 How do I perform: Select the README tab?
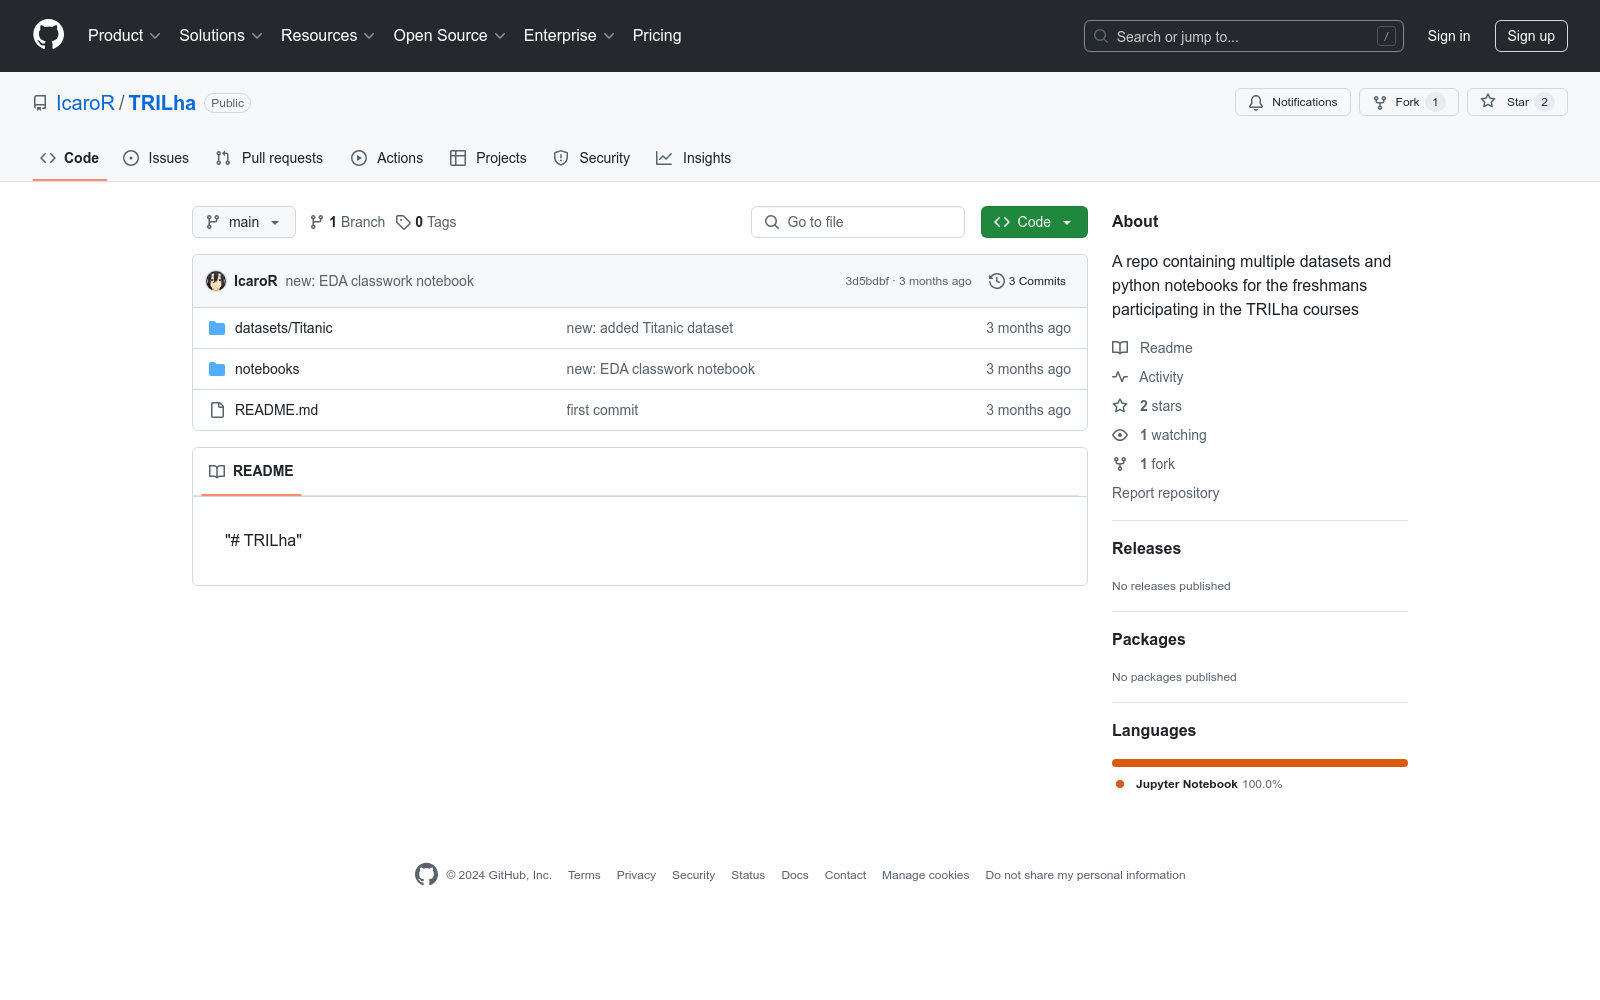[x=251, y=471]
